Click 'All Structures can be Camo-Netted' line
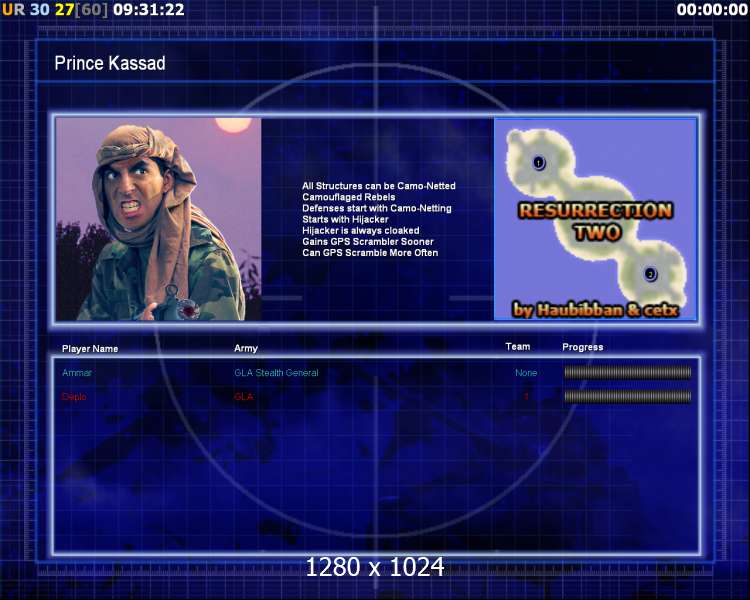The width and height of the screenshot is (750, 600). coord(379,186)
